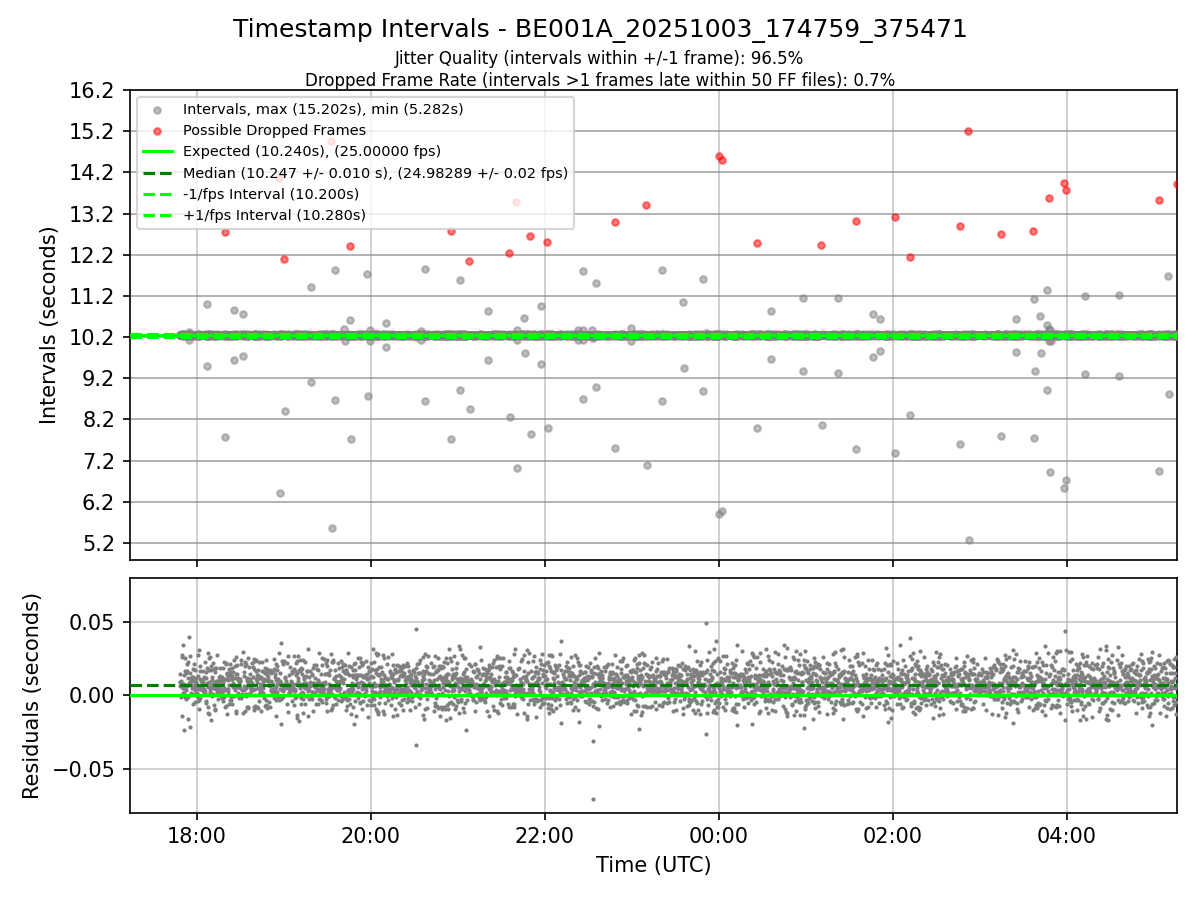Click legend entry 'Expected (10.240s), (25.00000 fps)'
Image resolution: width=1200 pixels, height=900 pixels.
click(312, 151)
